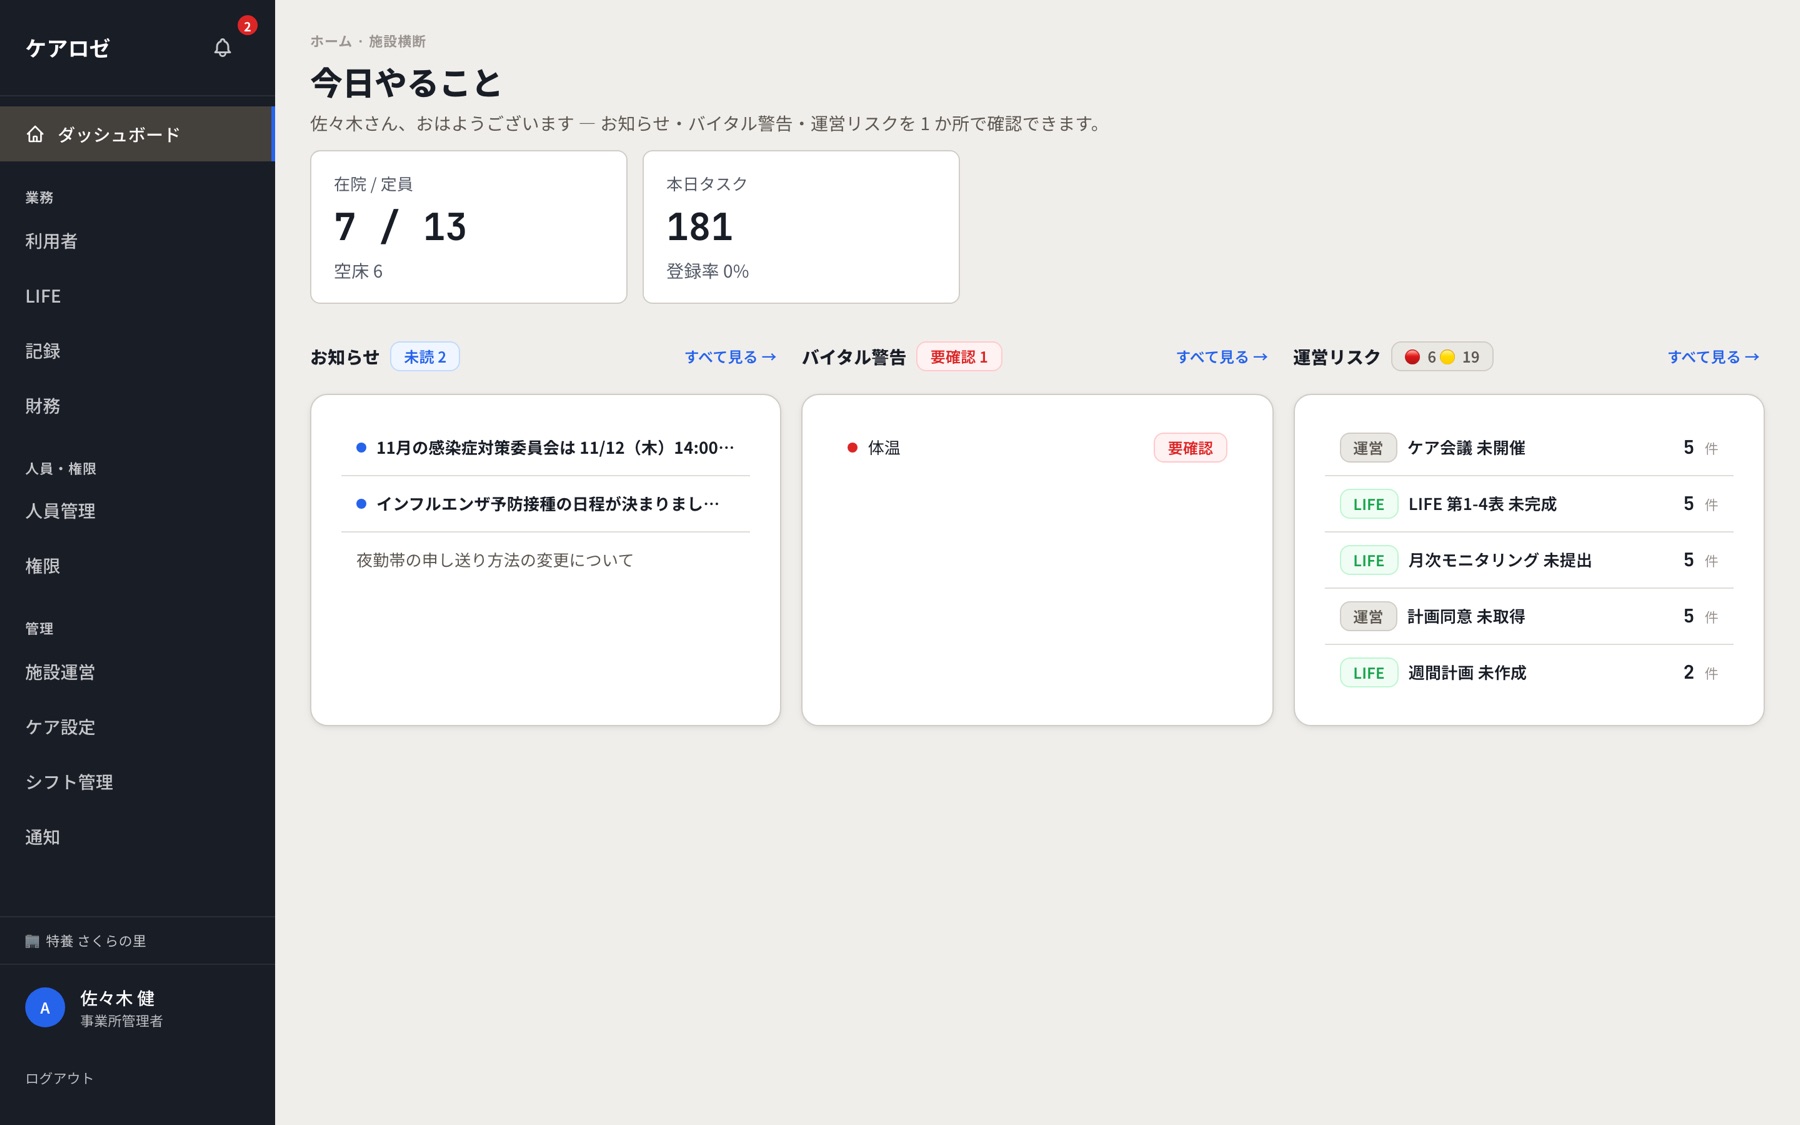1800x1125 pixels.
Task: Open the 体温 vital alert row
Action: tap(1037, 448)
